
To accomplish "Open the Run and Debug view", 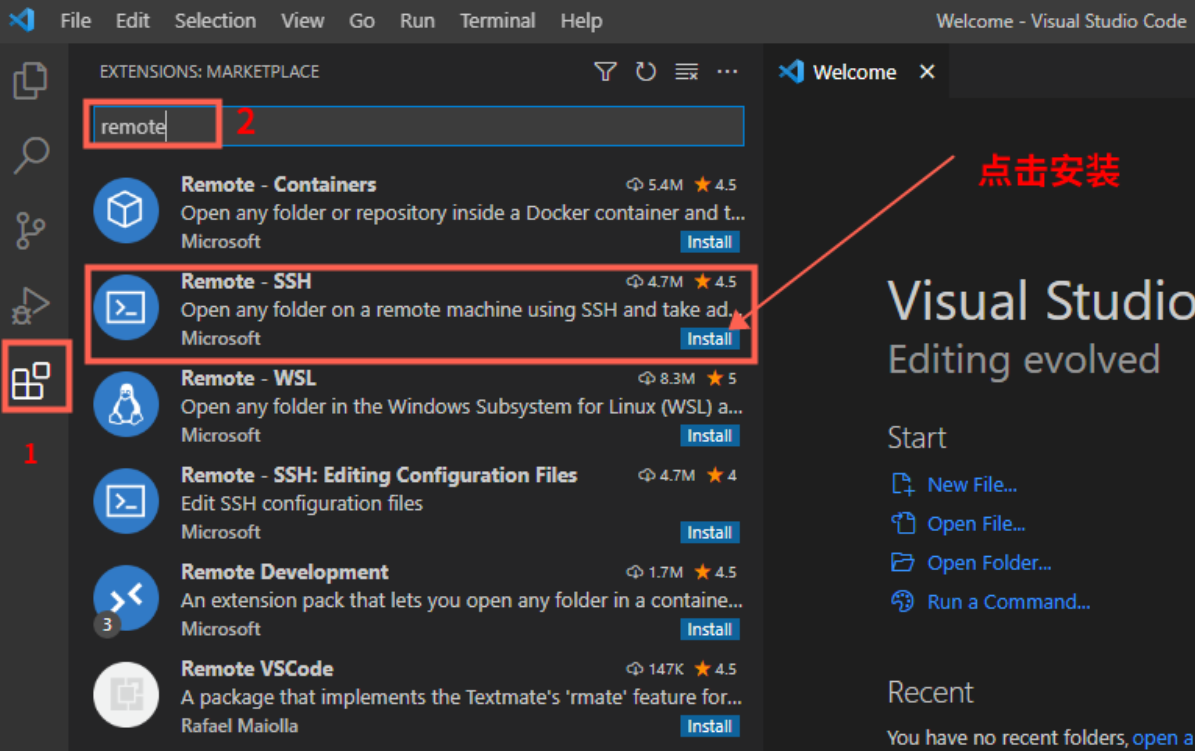I will [x=30, y=305].
